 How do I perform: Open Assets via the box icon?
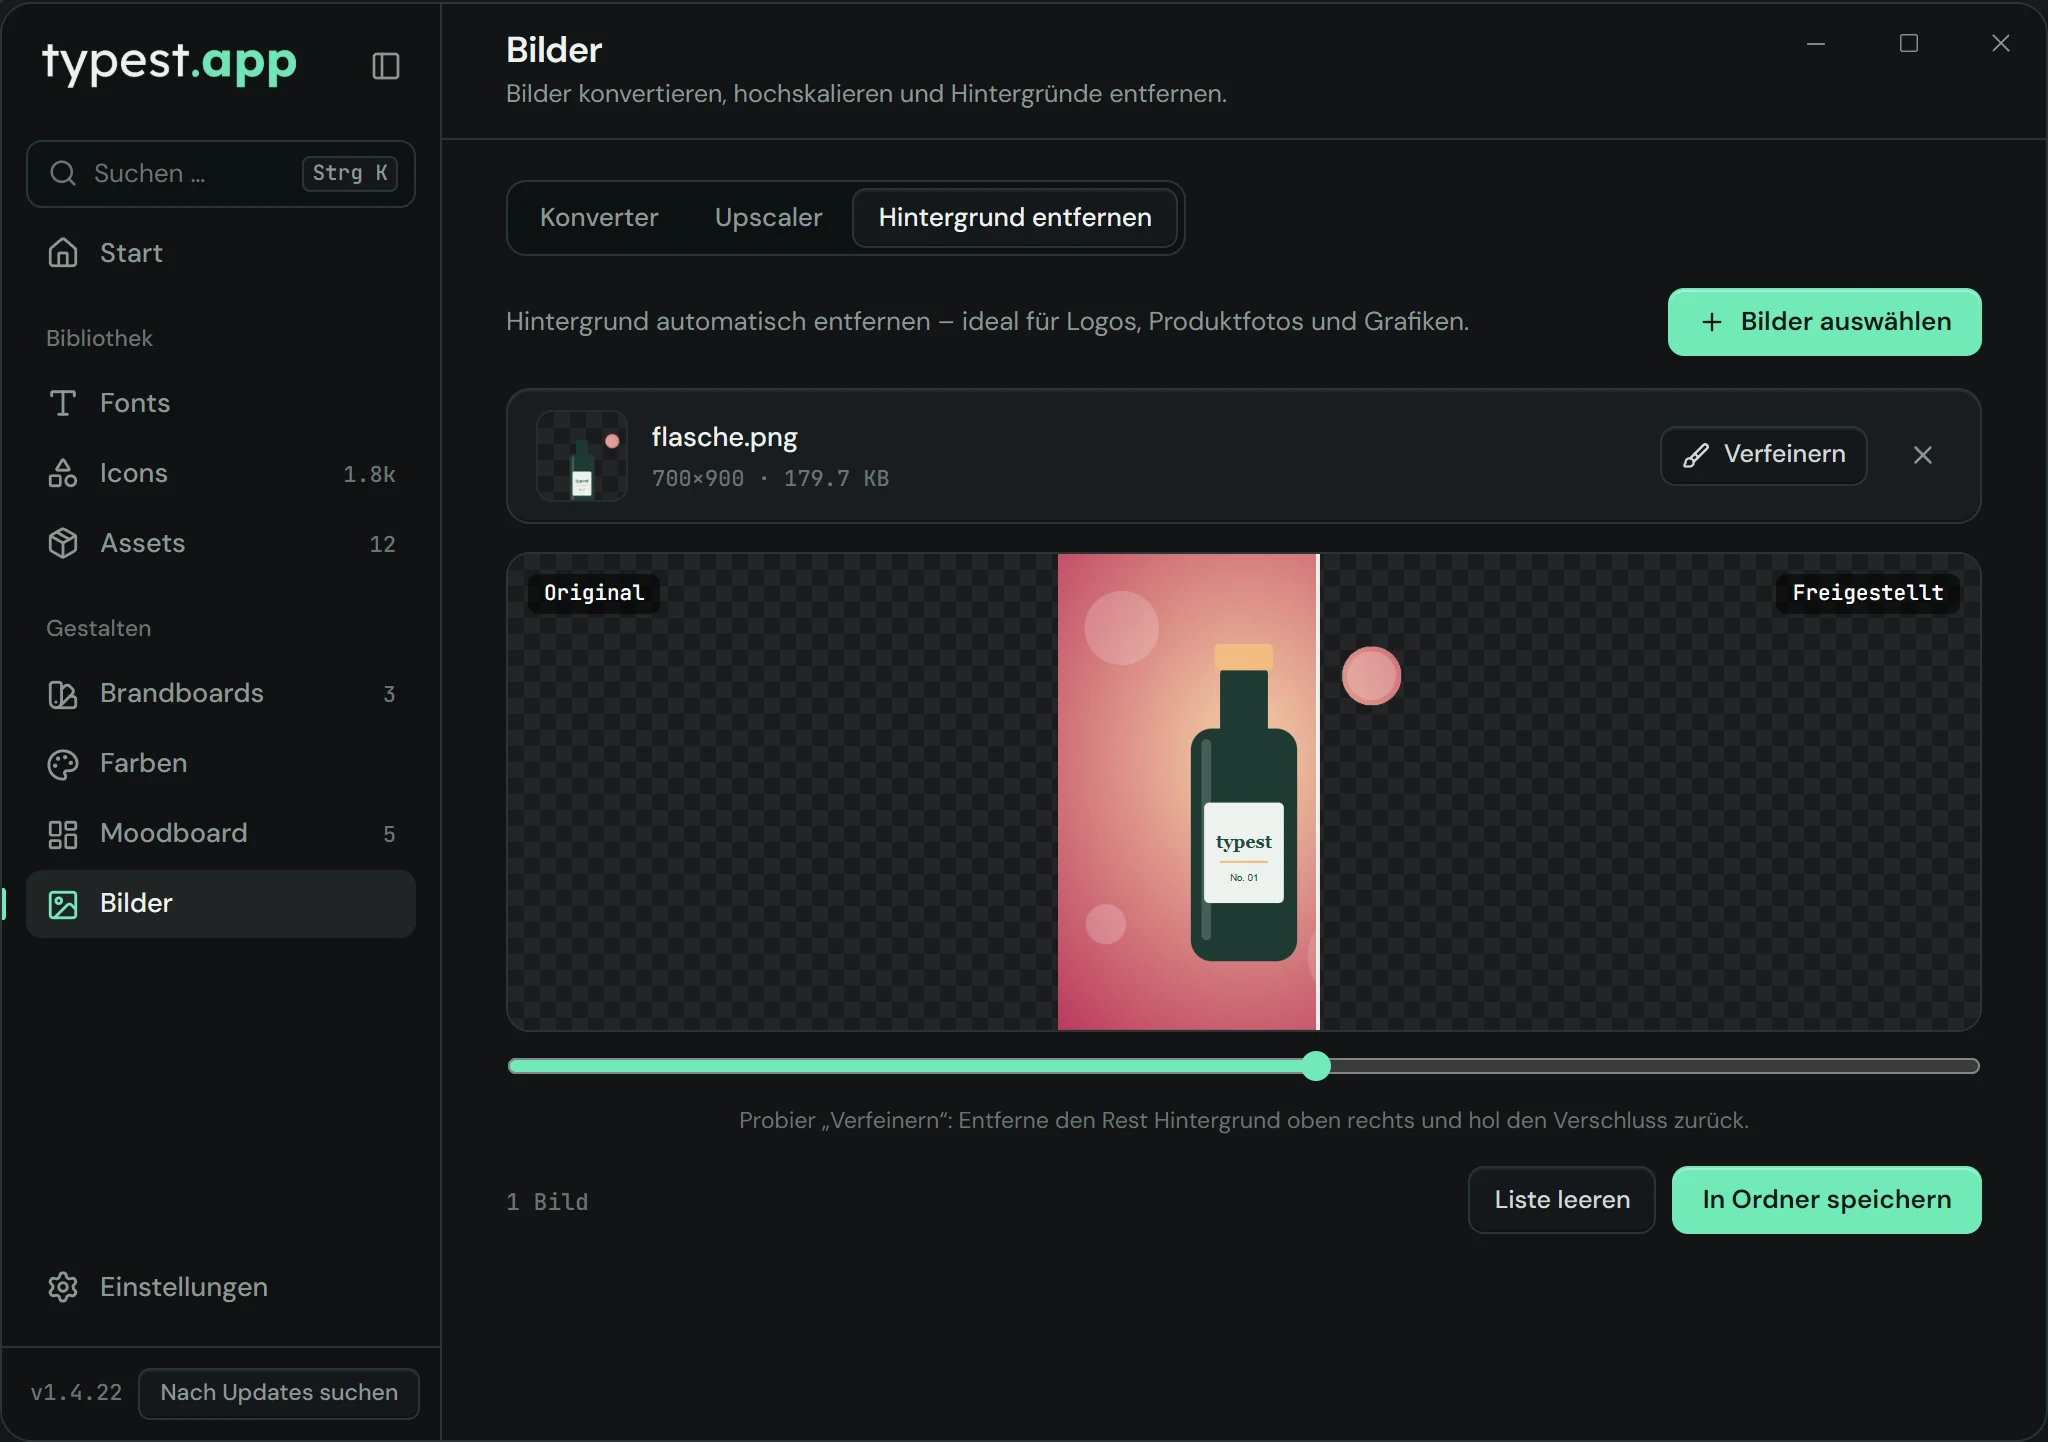[63, 543]
